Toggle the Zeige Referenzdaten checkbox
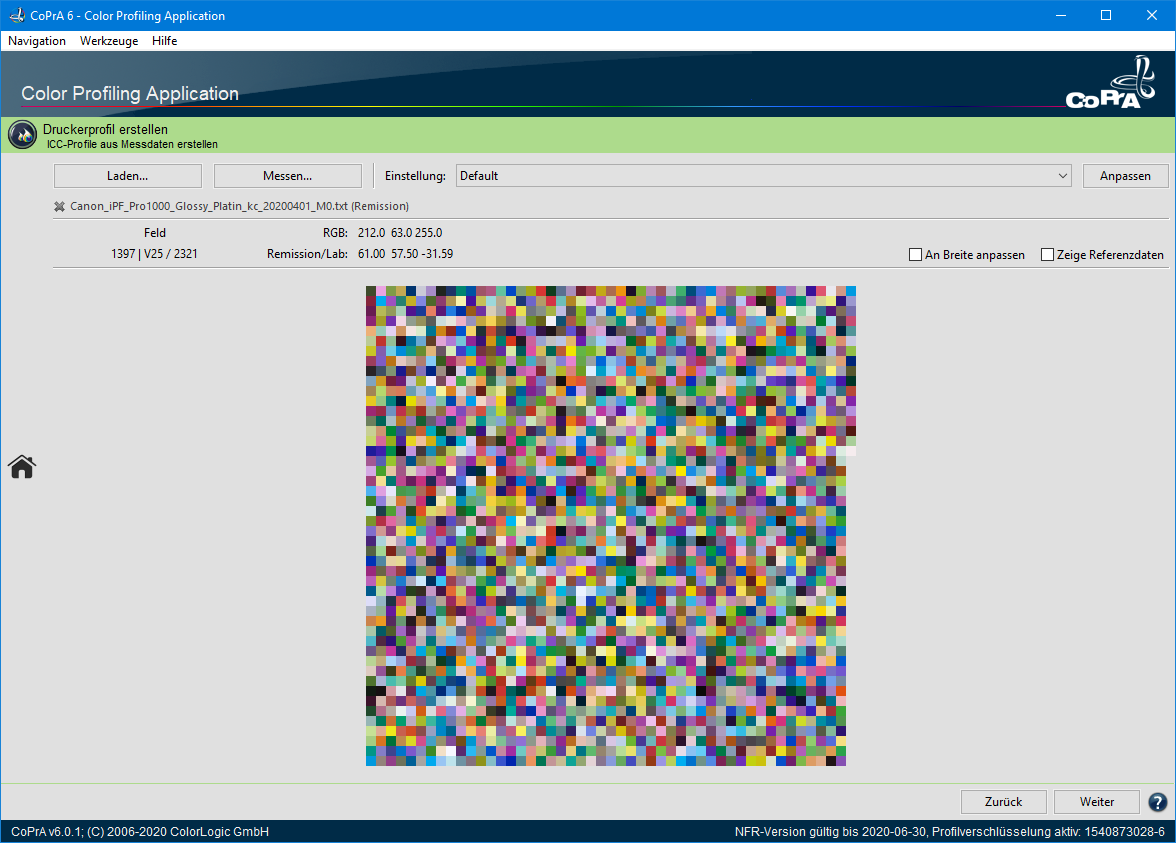Screen dimensions: 1176x843 pyautogui.click(x=1048, y=255)
